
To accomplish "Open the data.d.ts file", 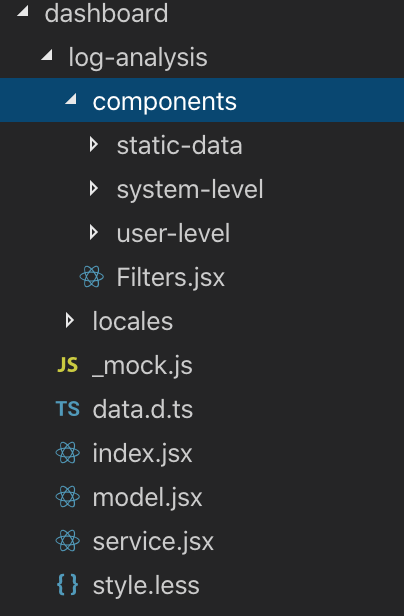I will pyautogui.click(x=143, y=409).
